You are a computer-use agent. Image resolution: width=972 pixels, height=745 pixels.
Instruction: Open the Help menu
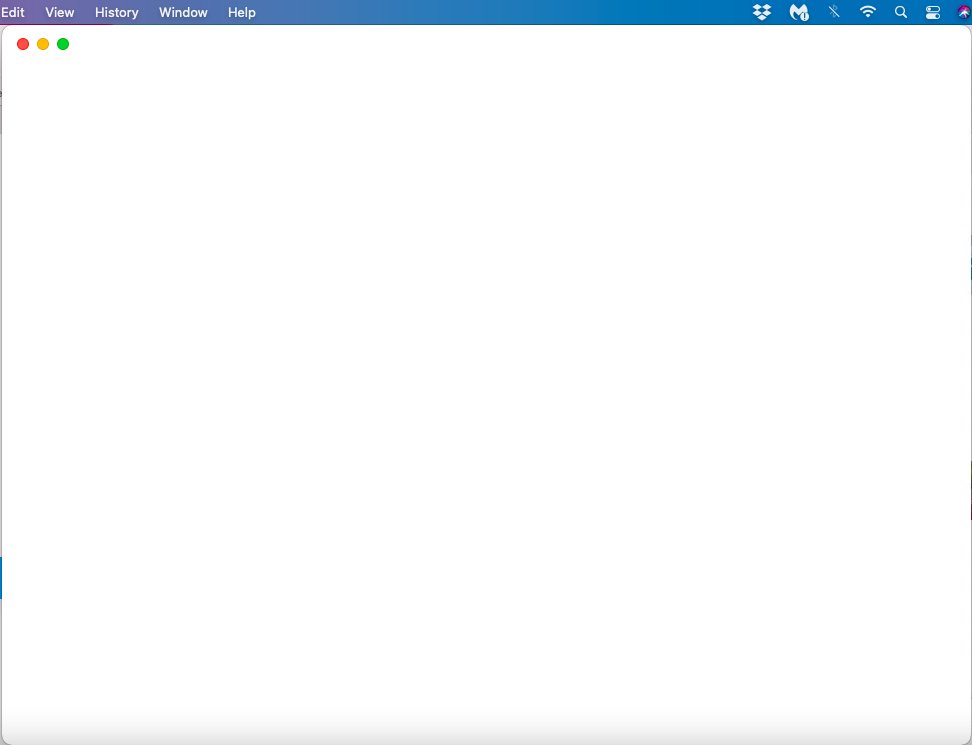(x=242, y=12)
